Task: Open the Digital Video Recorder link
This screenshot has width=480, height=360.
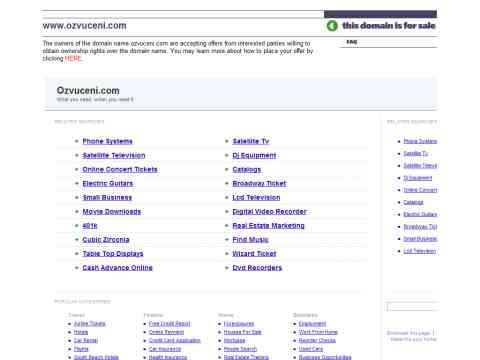Action: tap(269, 211)
